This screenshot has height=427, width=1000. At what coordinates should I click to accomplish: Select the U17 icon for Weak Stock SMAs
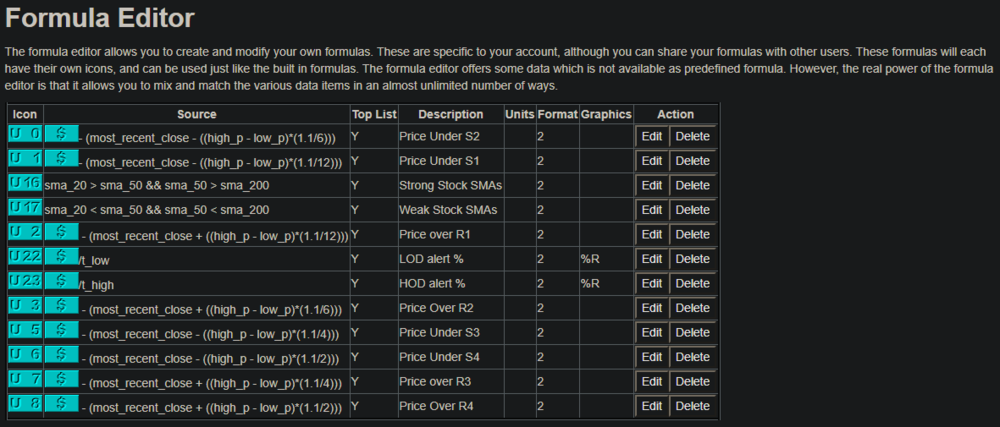pos(25,207)
